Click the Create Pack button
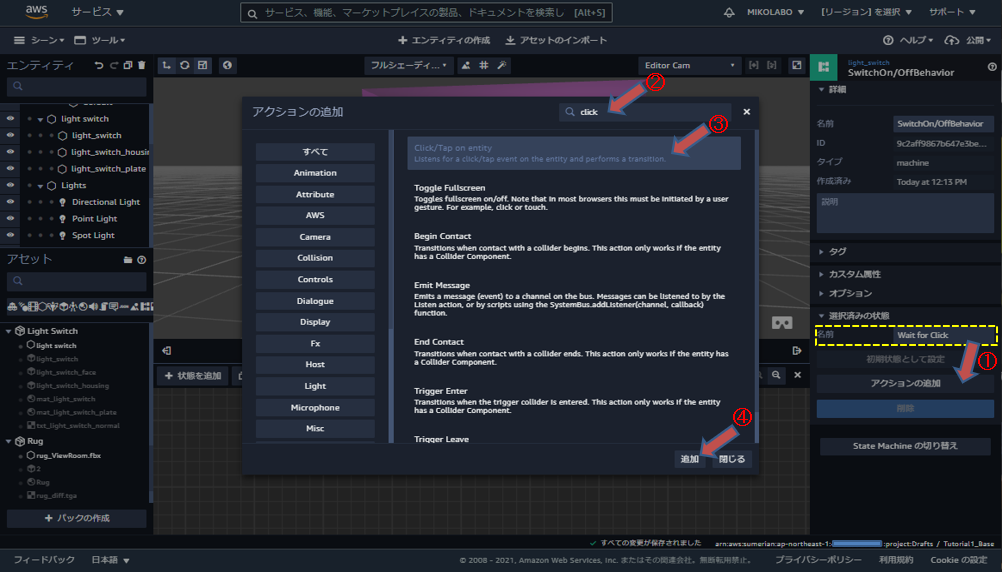 coord(77,518)
